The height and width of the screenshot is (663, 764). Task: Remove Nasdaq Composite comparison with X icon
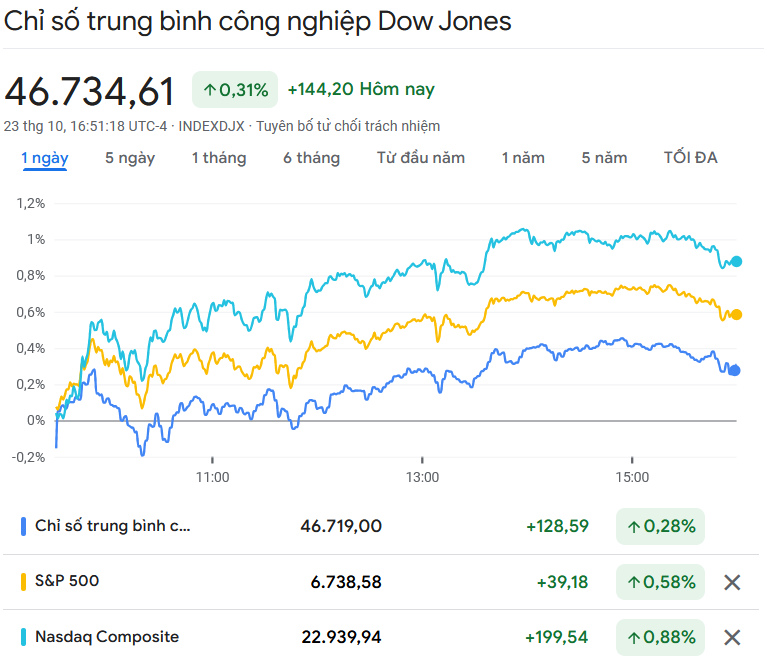732,637
